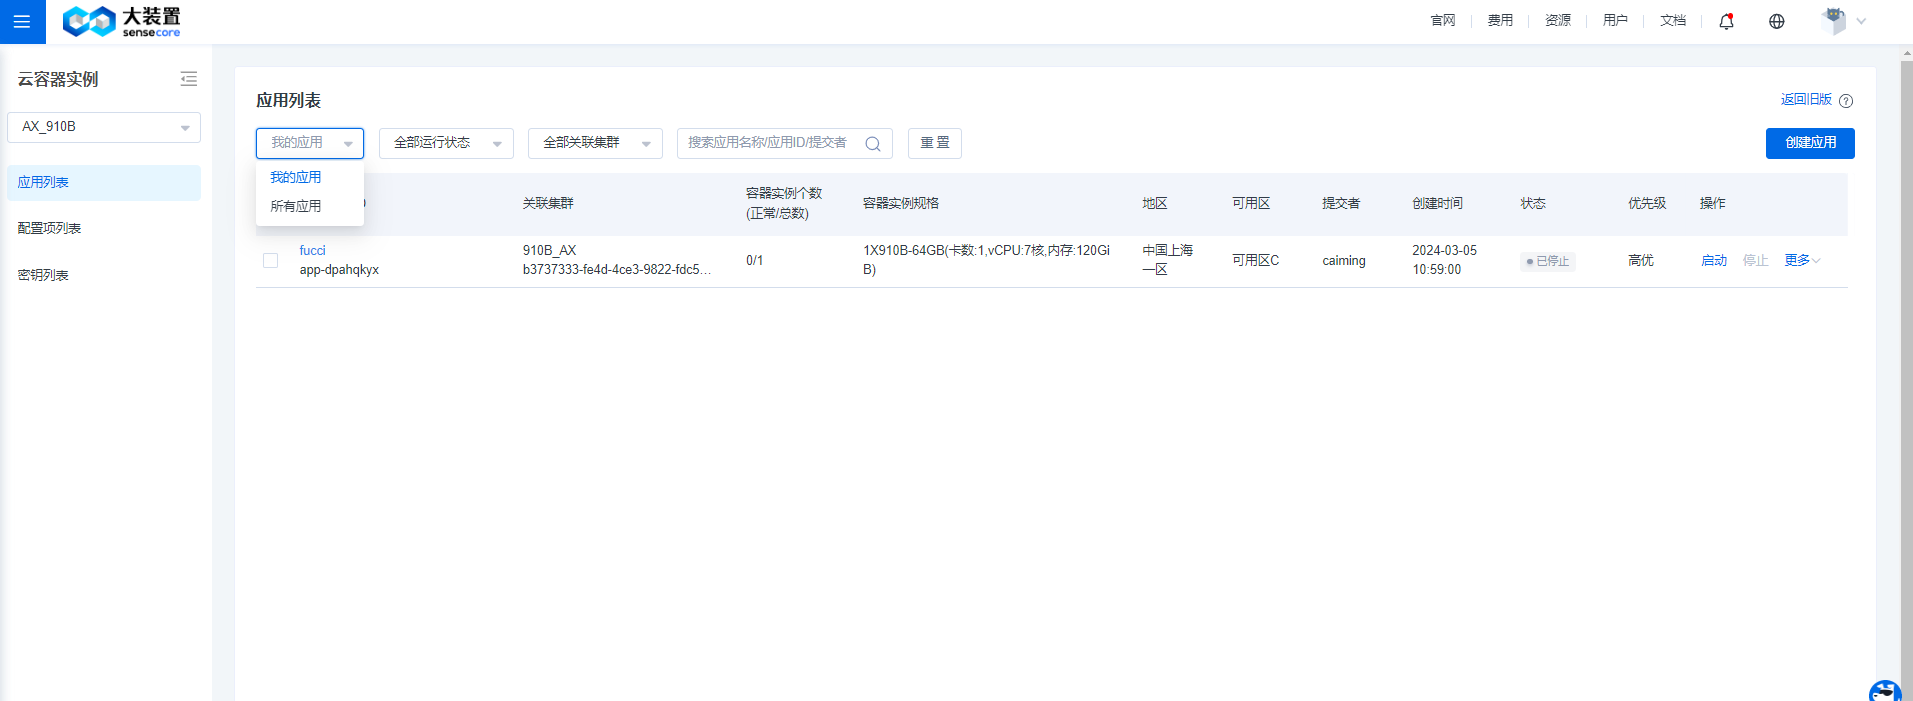The width and height of the screenshot is (1913, 701).
Task: Check the fucci row checkbox
Action: [270, 261]
